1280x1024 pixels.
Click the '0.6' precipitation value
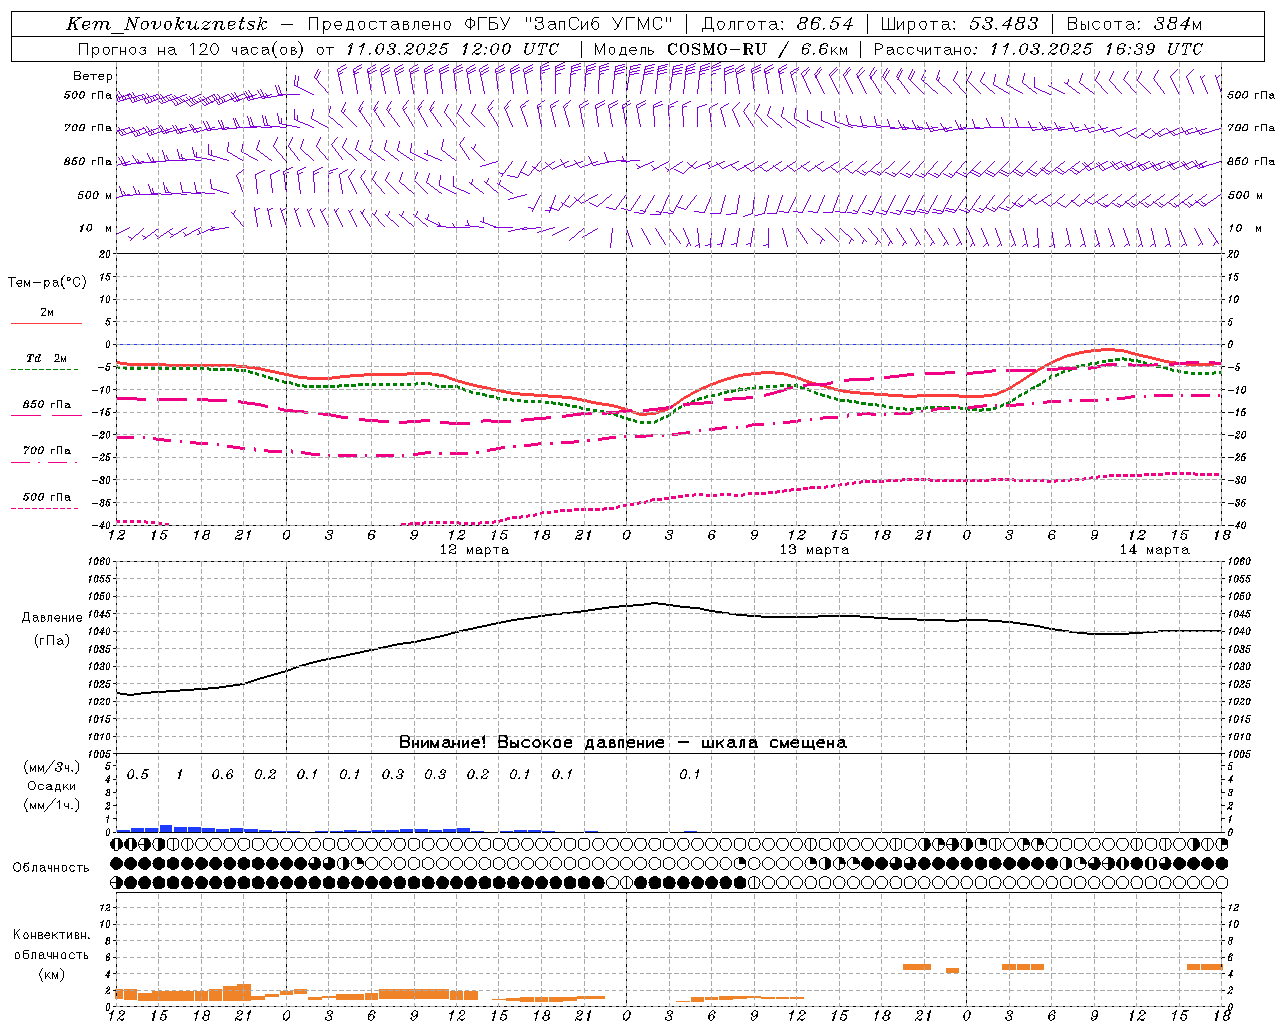[222, 775]
